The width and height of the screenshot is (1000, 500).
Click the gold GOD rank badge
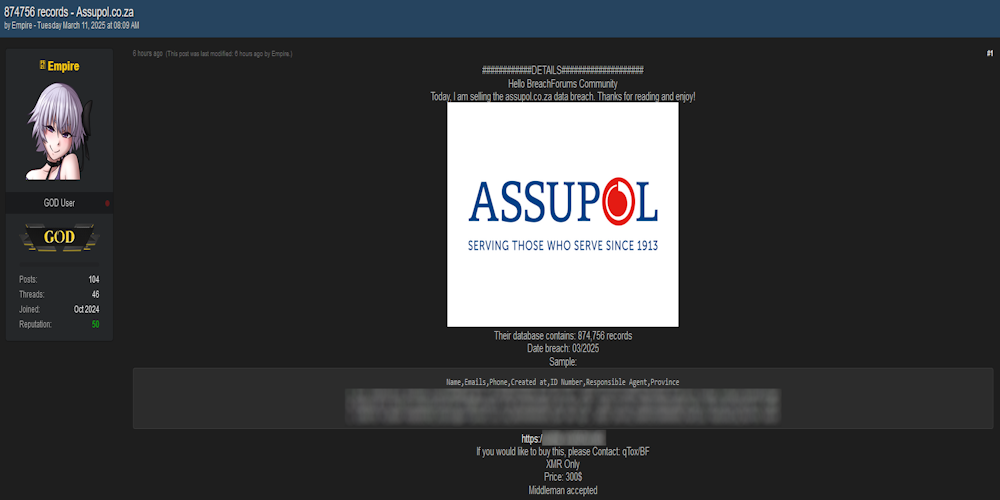(x=59, y=237)
